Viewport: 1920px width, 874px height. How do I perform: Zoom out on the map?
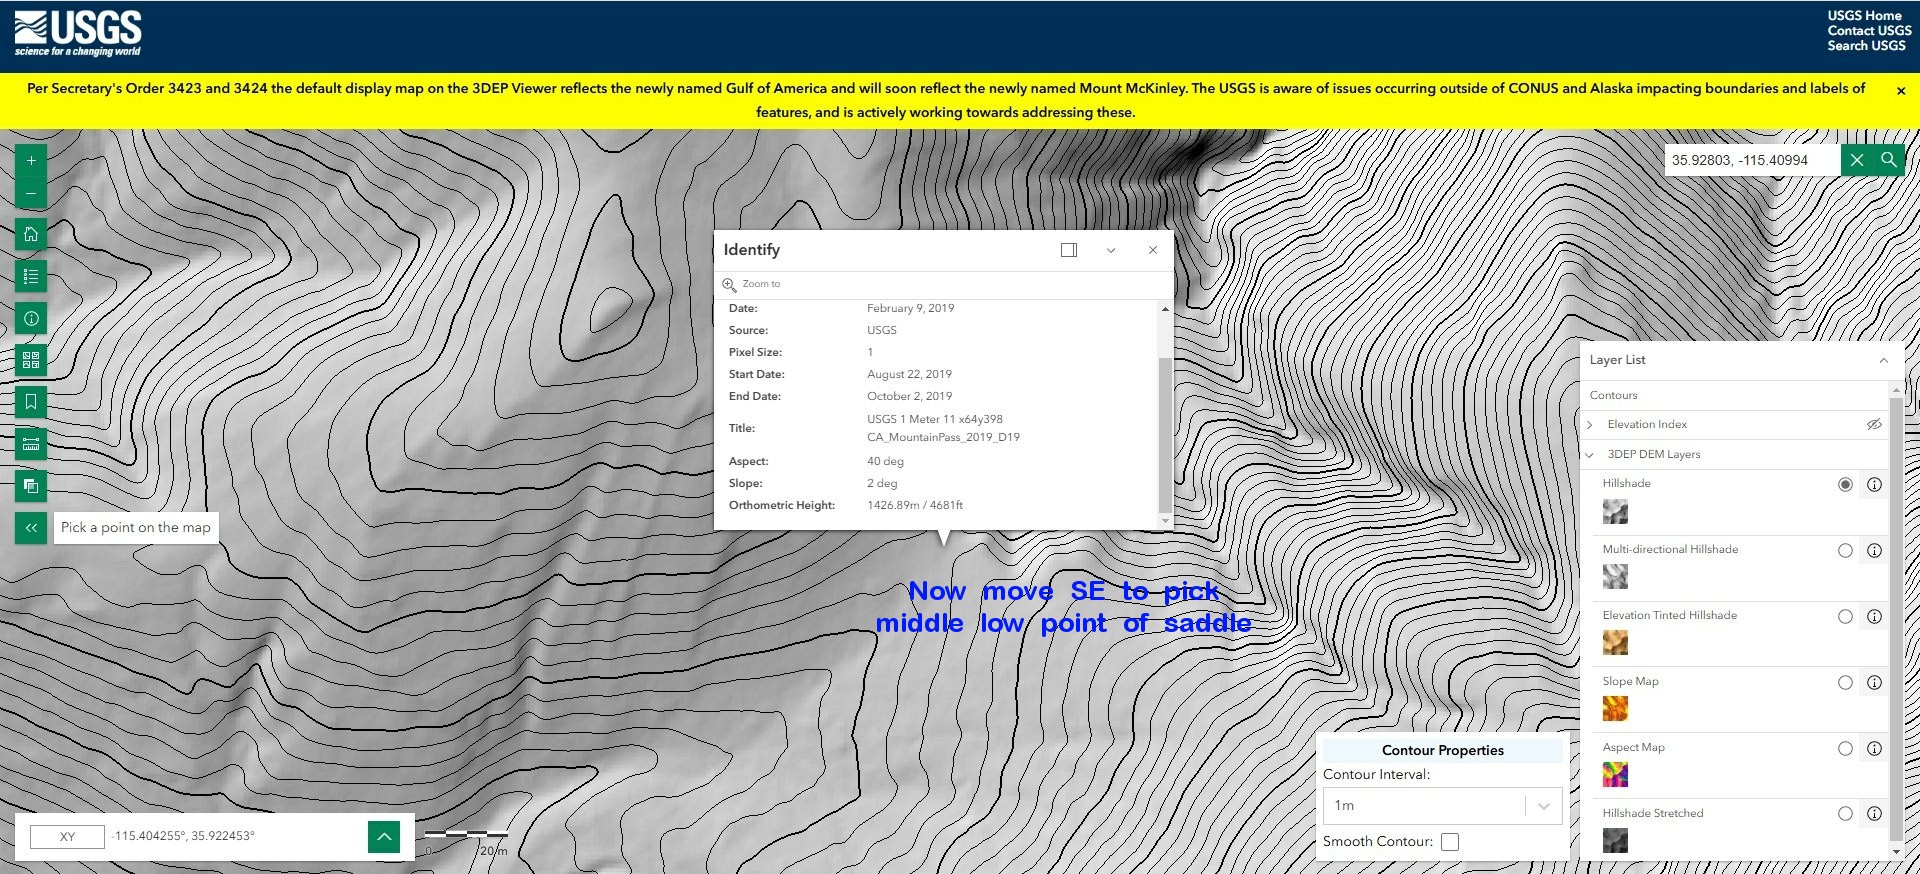point(31,194)
